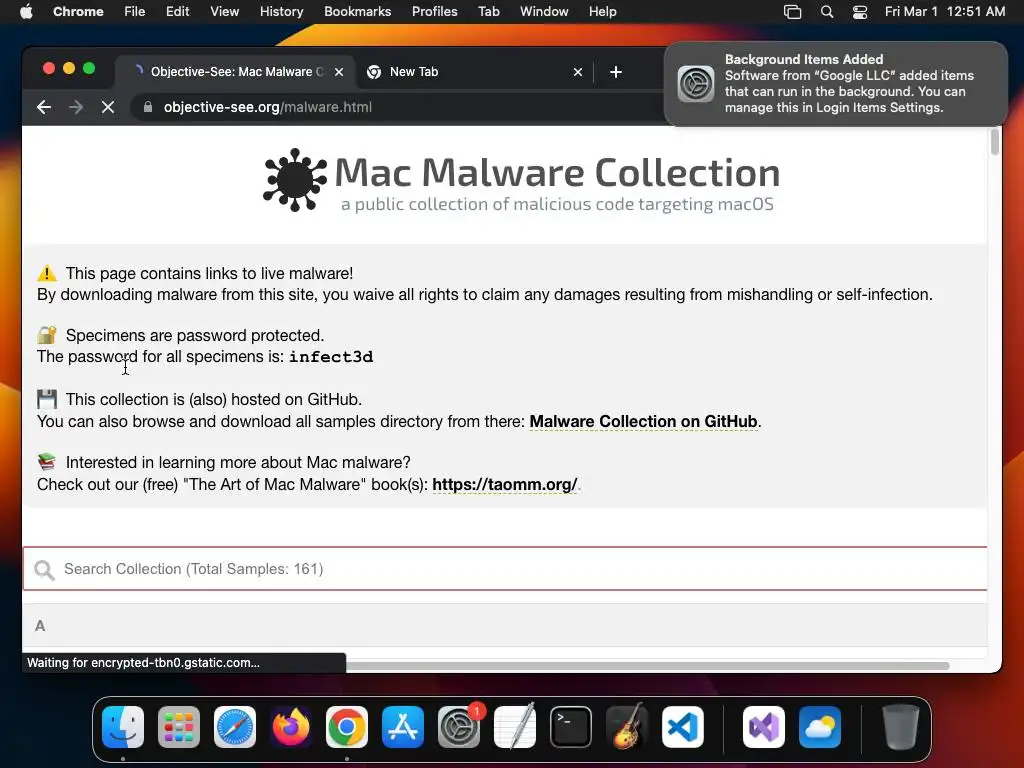Viewport: 1024px width, 768px height.
Task: Click into the Search Collection field
Action: pyautogui.click(x=505, y=569)
